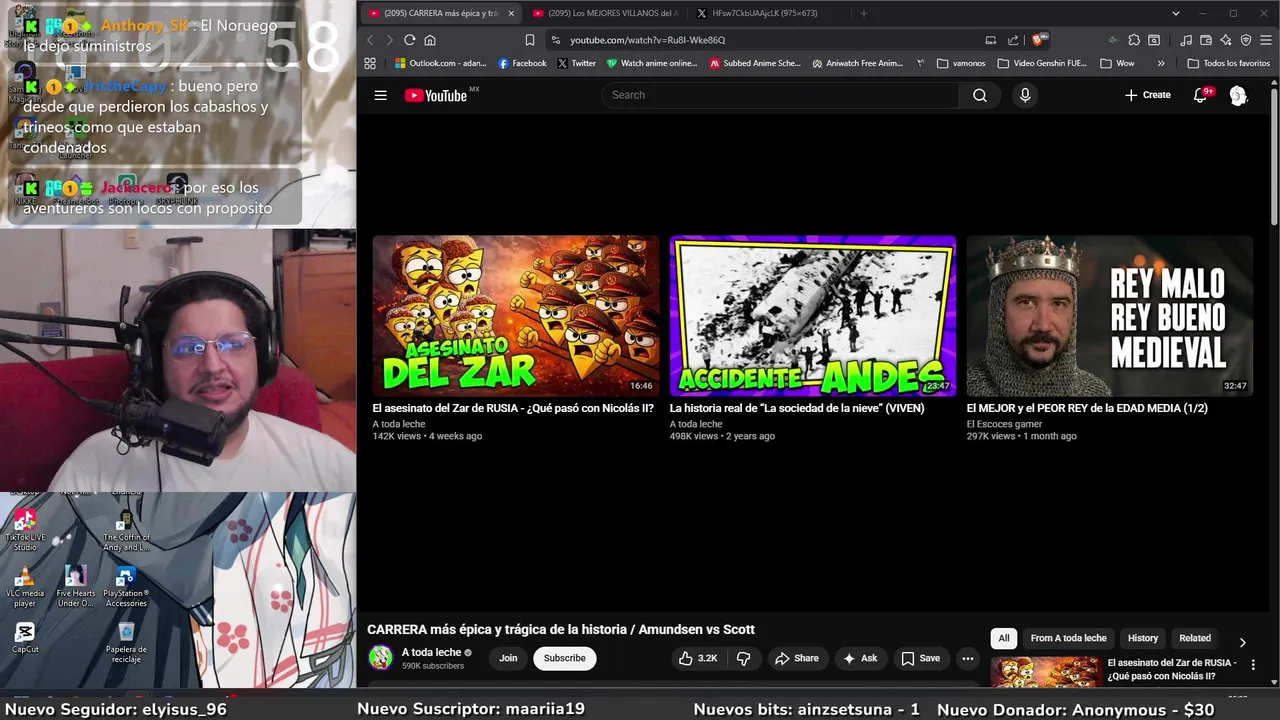Expand the tab search dropdown chevron

pos(1176,13)
